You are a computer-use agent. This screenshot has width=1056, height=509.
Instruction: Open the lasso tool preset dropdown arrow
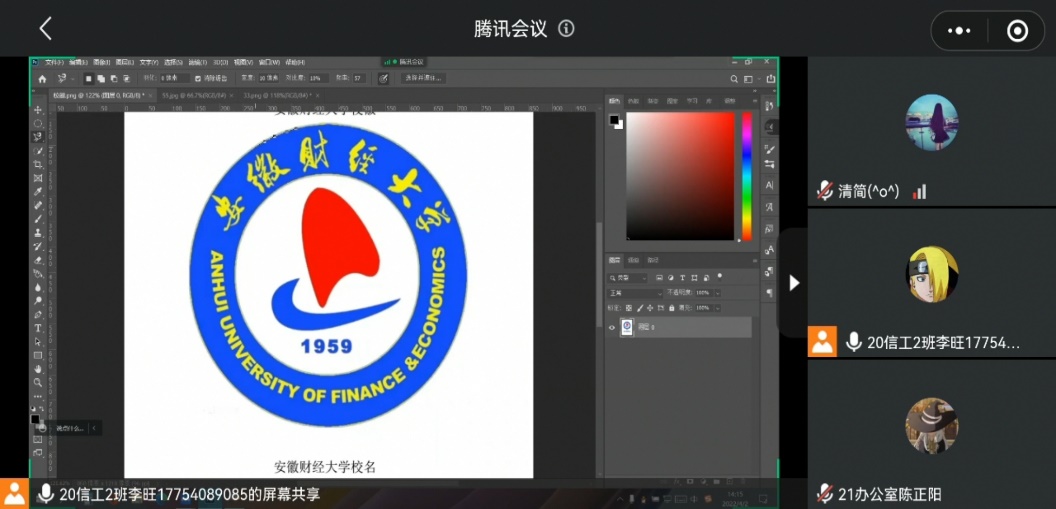tap(72, 79)
